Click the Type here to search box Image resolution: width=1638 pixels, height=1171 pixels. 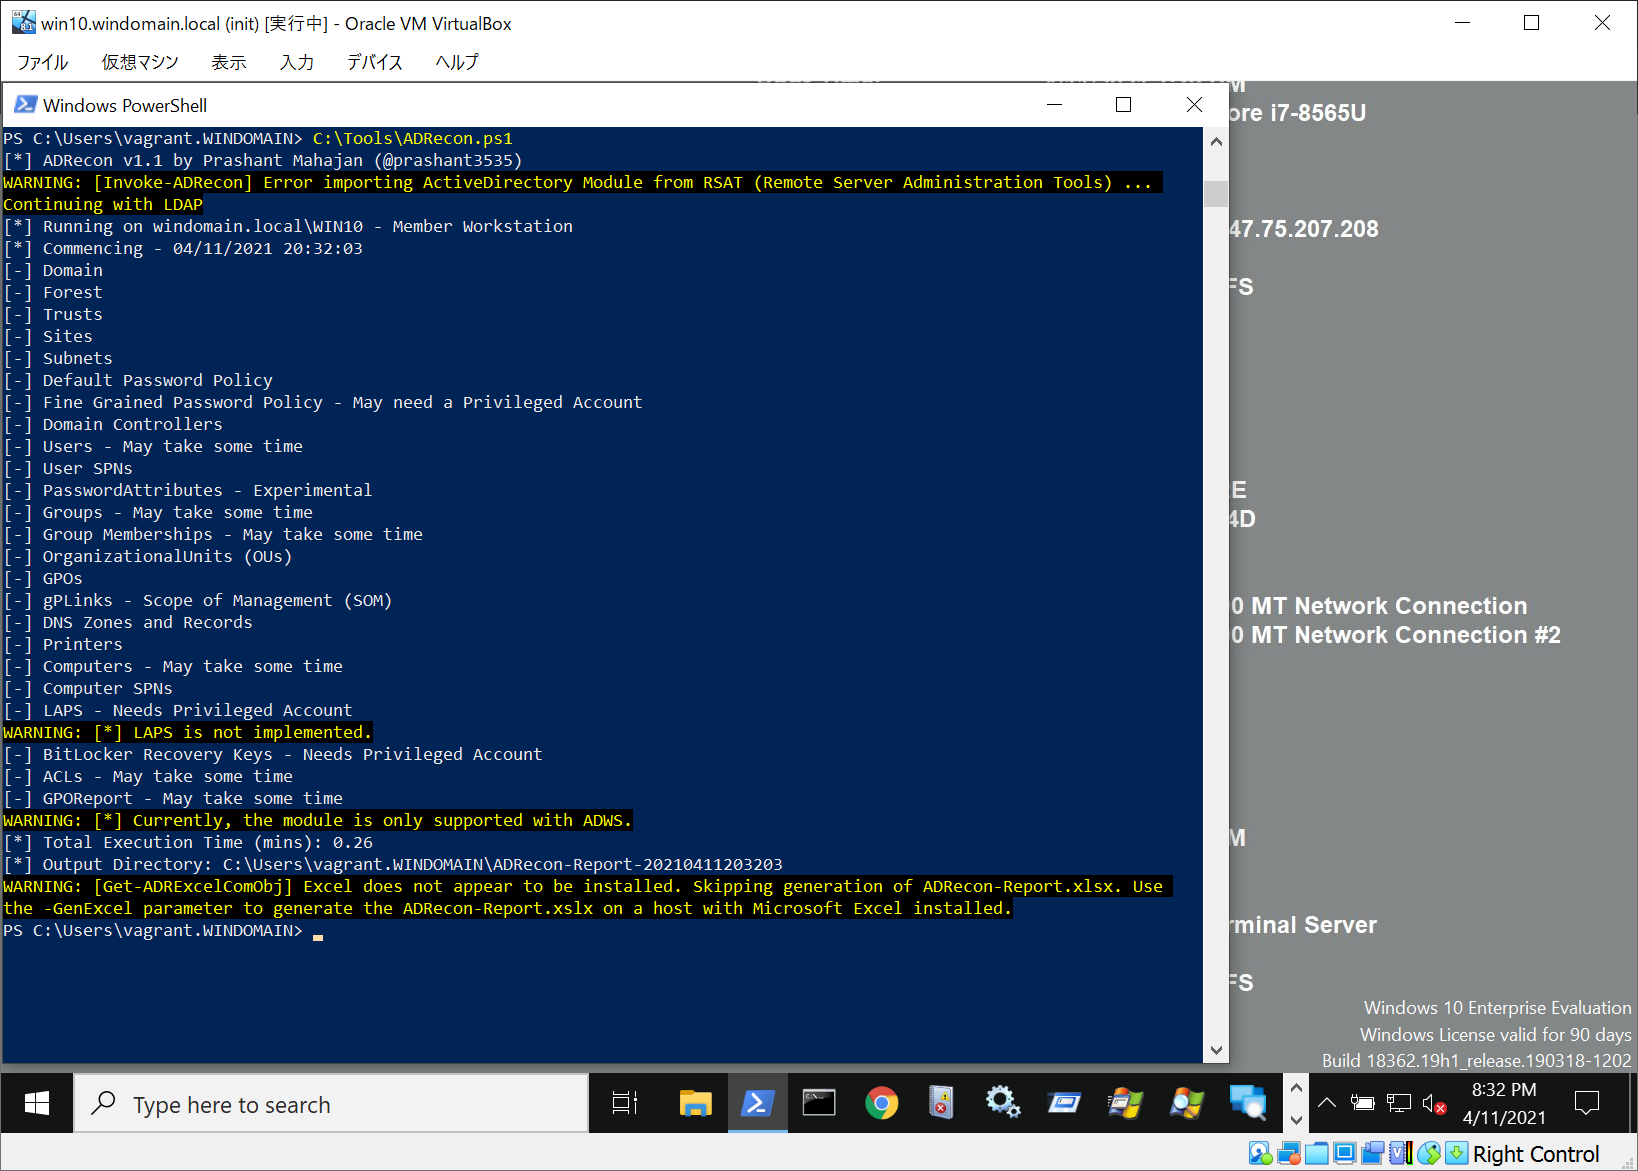pos(330,1104)
